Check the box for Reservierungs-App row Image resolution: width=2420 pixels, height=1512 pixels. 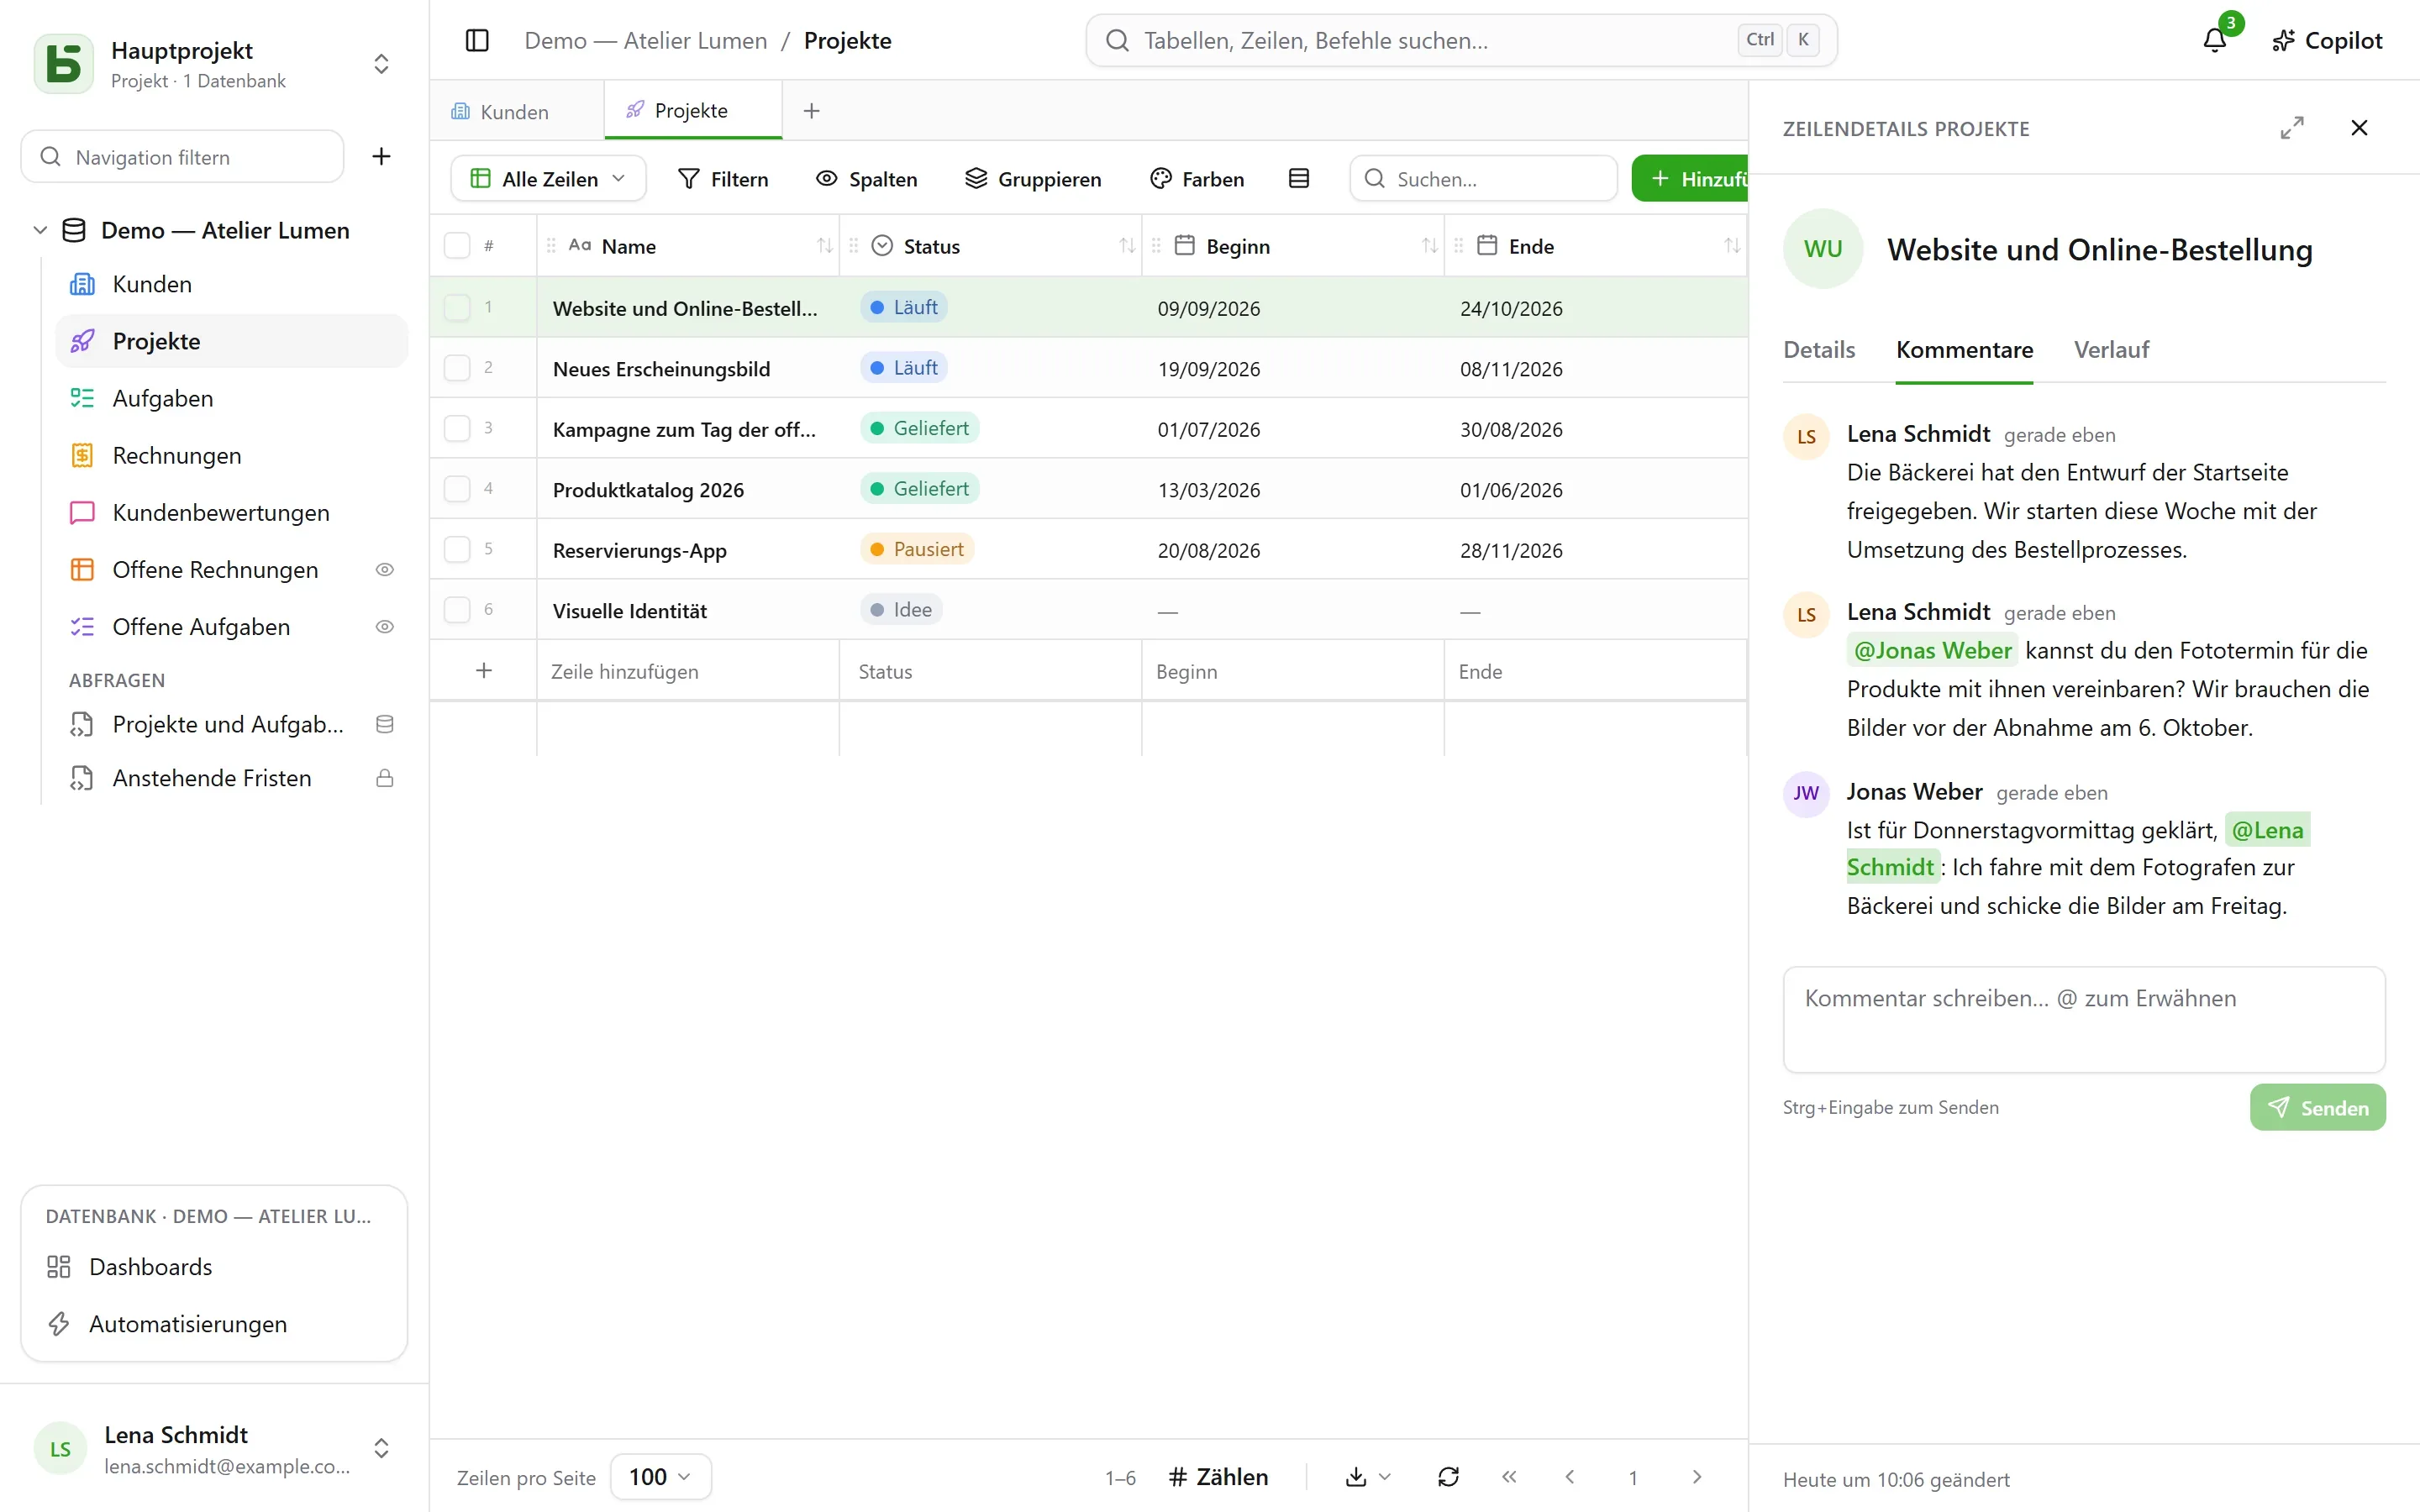pyautogui.click(x=457, y=549)
